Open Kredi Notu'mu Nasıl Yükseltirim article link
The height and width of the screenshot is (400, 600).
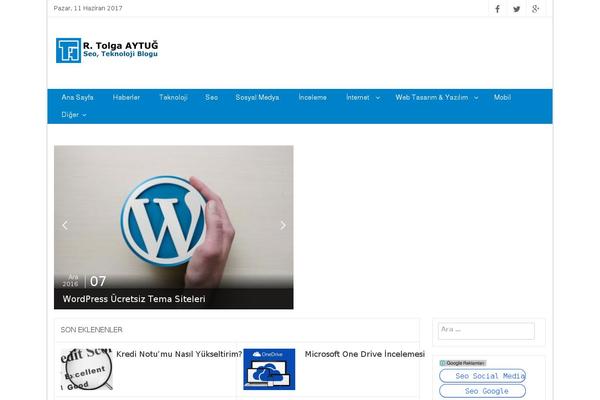click(179, 354)
